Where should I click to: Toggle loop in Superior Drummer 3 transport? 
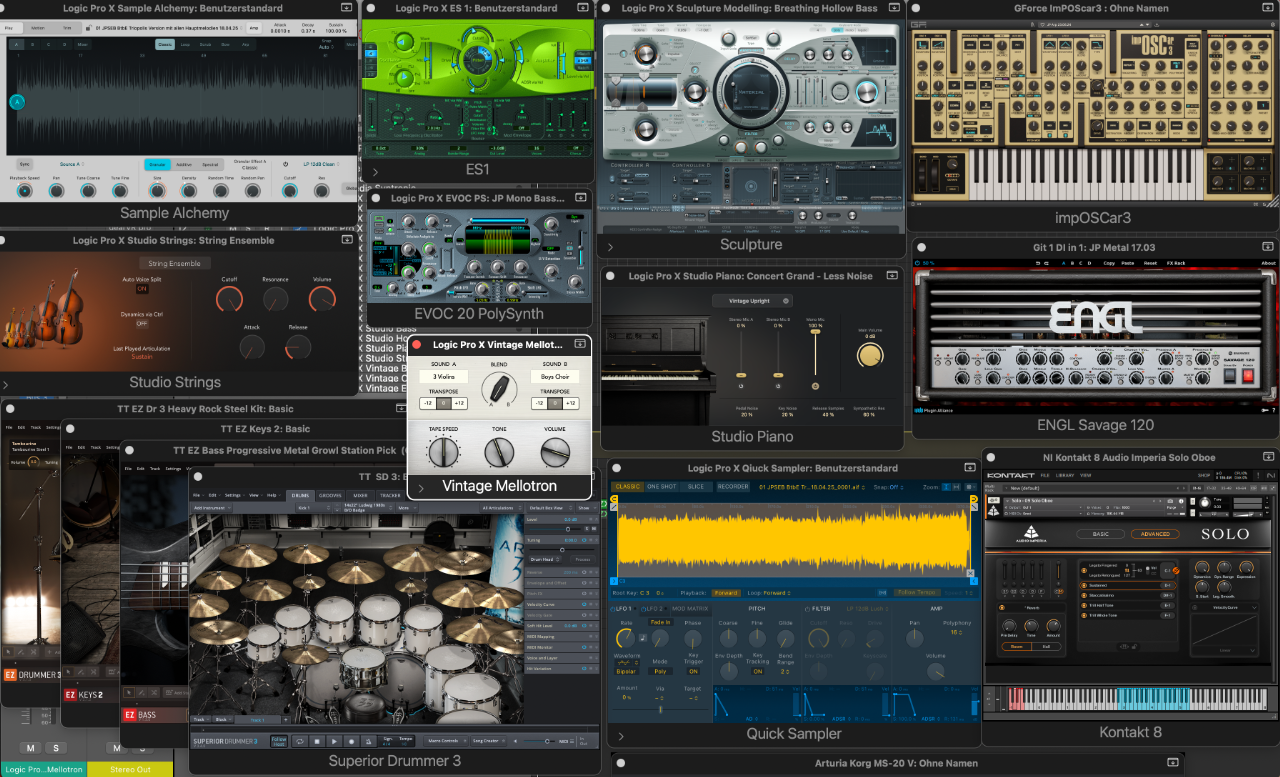300,741
